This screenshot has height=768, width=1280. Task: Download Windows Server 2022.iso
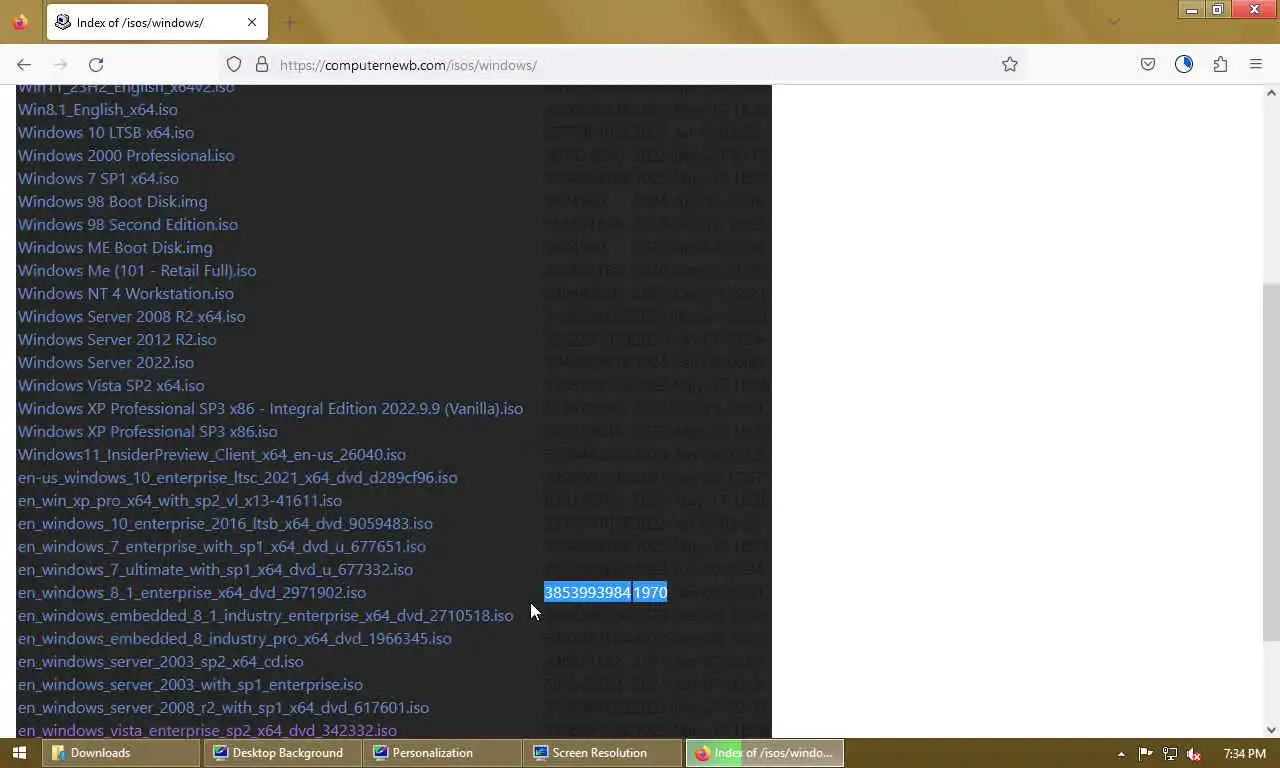point(105,362)
